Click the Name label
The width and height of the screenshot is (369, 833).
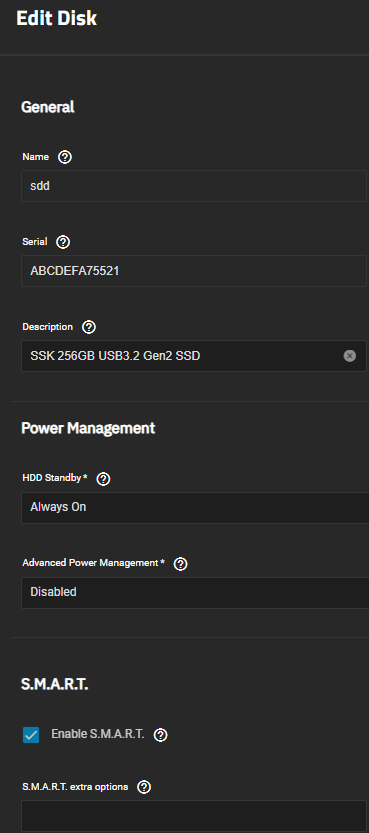[36, 157]
